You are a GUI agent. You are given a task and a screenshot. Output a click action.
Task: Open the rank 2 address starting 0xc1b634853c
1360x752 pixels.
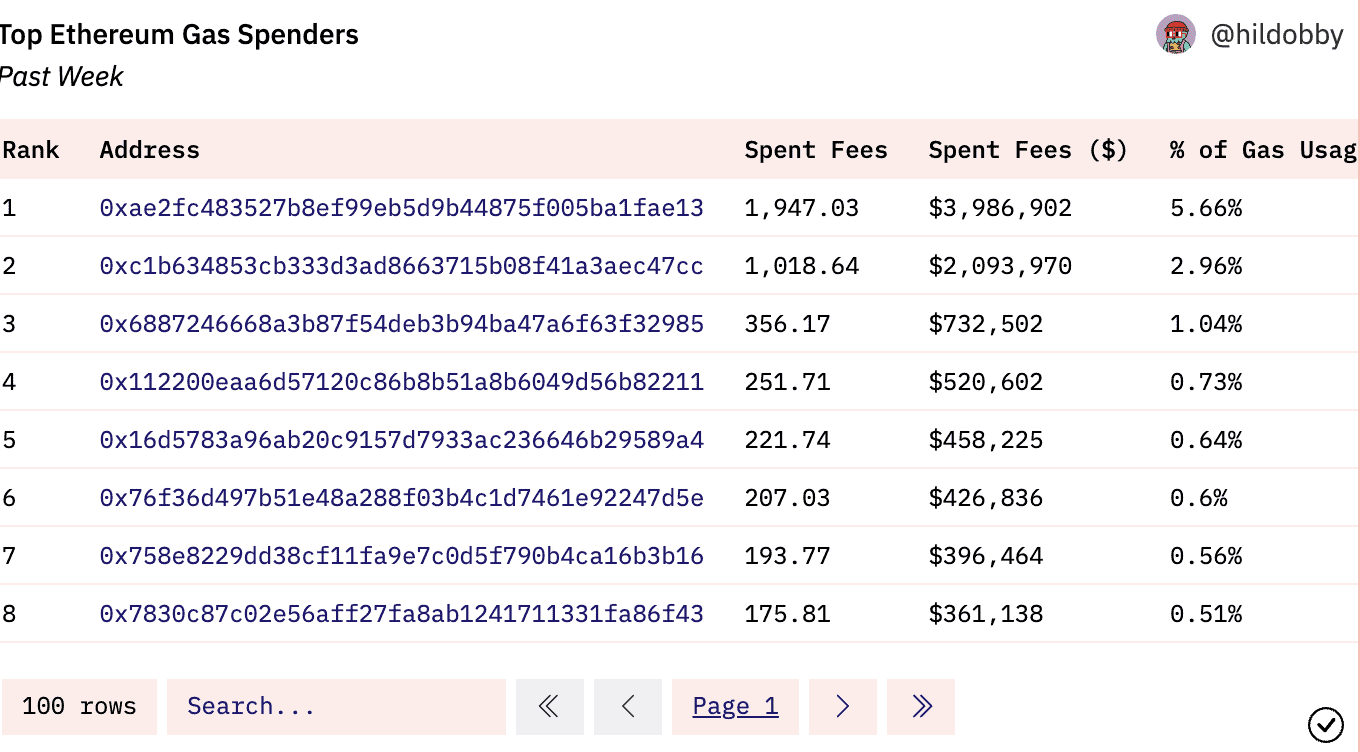pos(401,266)
